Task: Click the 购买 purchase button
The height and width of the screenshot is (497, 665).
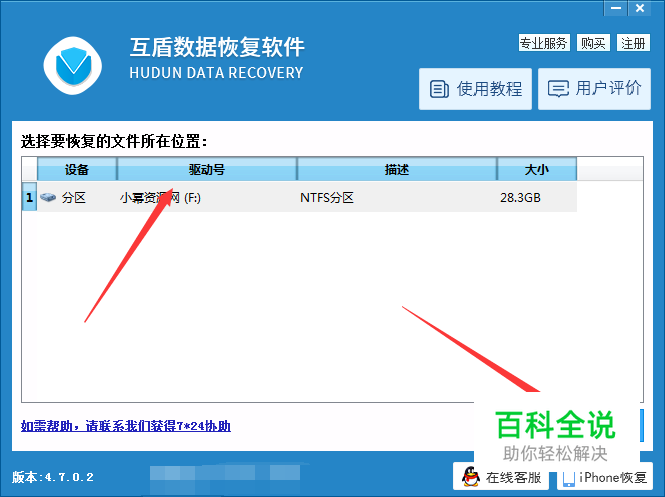Action: 593,43
